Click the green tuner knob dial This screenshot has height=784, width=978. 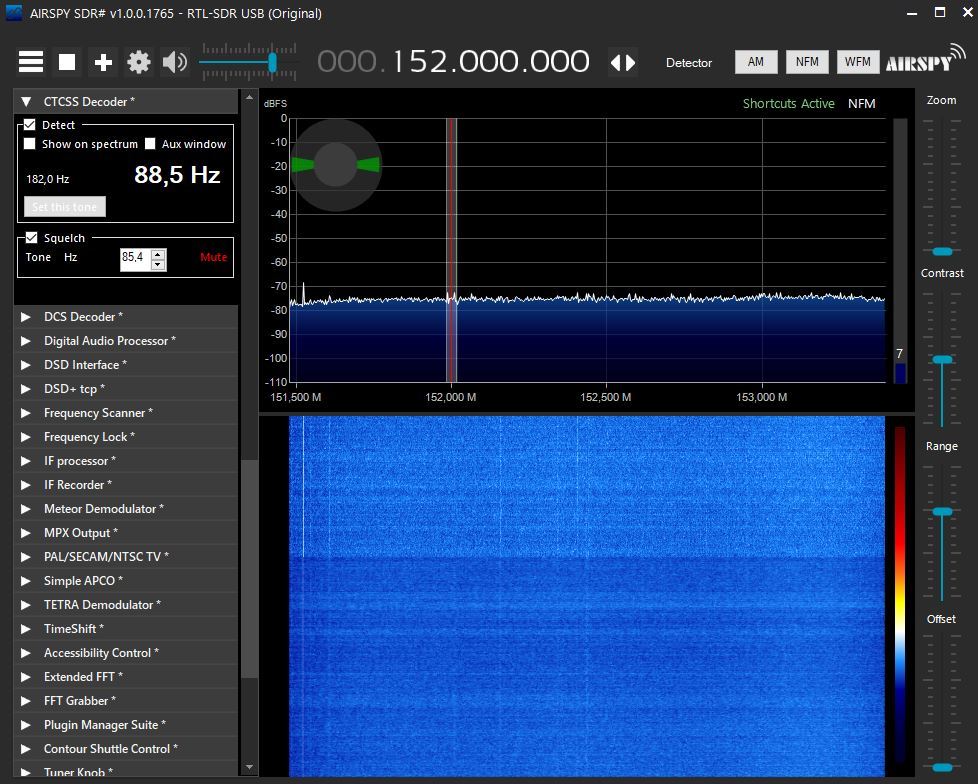(x=335, y=165)
